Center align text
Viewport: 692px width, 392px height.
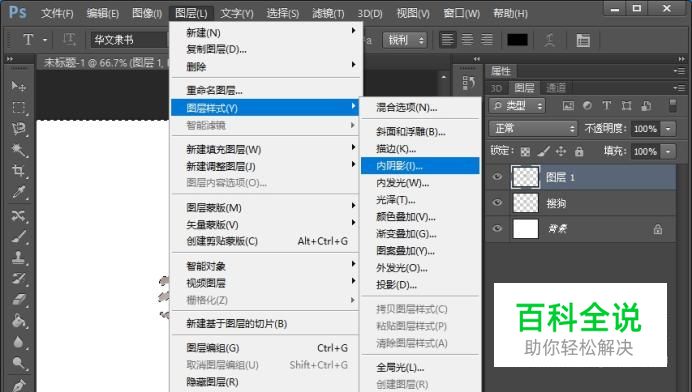click(467, 40)
